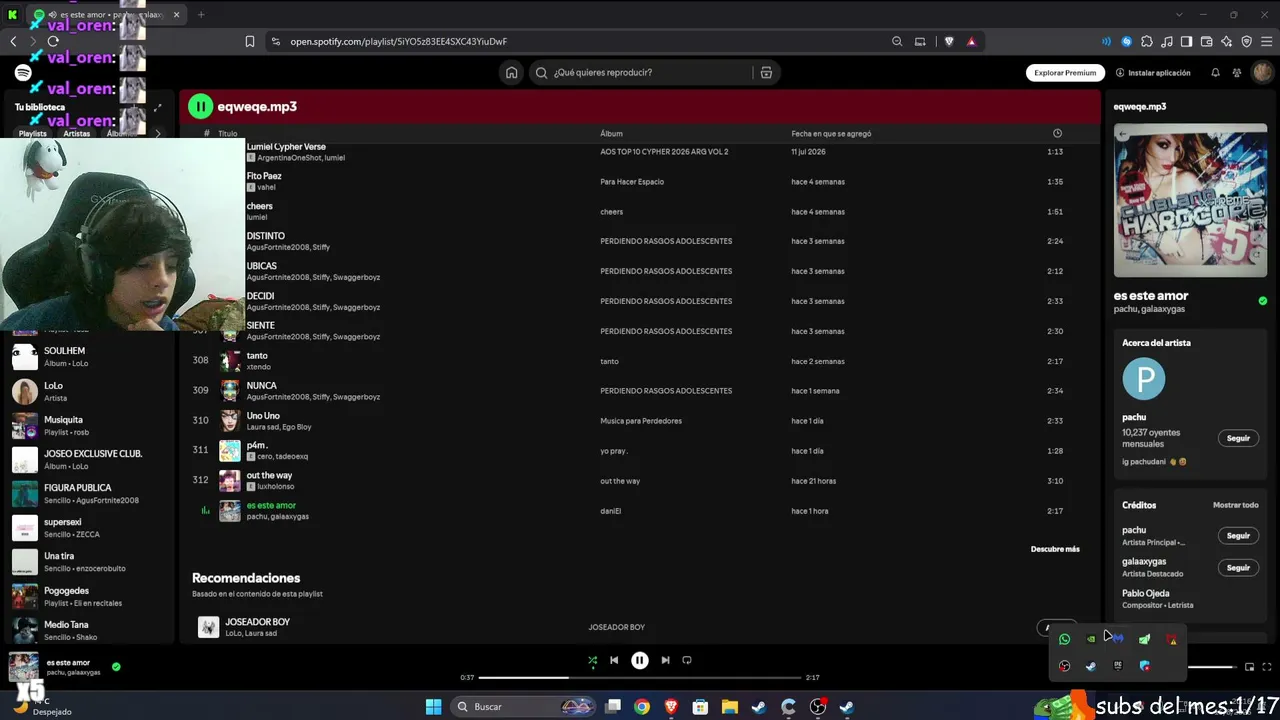Screen dimensions: 1280x720
Task: Open the browser hamburger menu
Action: (1267, 41)
